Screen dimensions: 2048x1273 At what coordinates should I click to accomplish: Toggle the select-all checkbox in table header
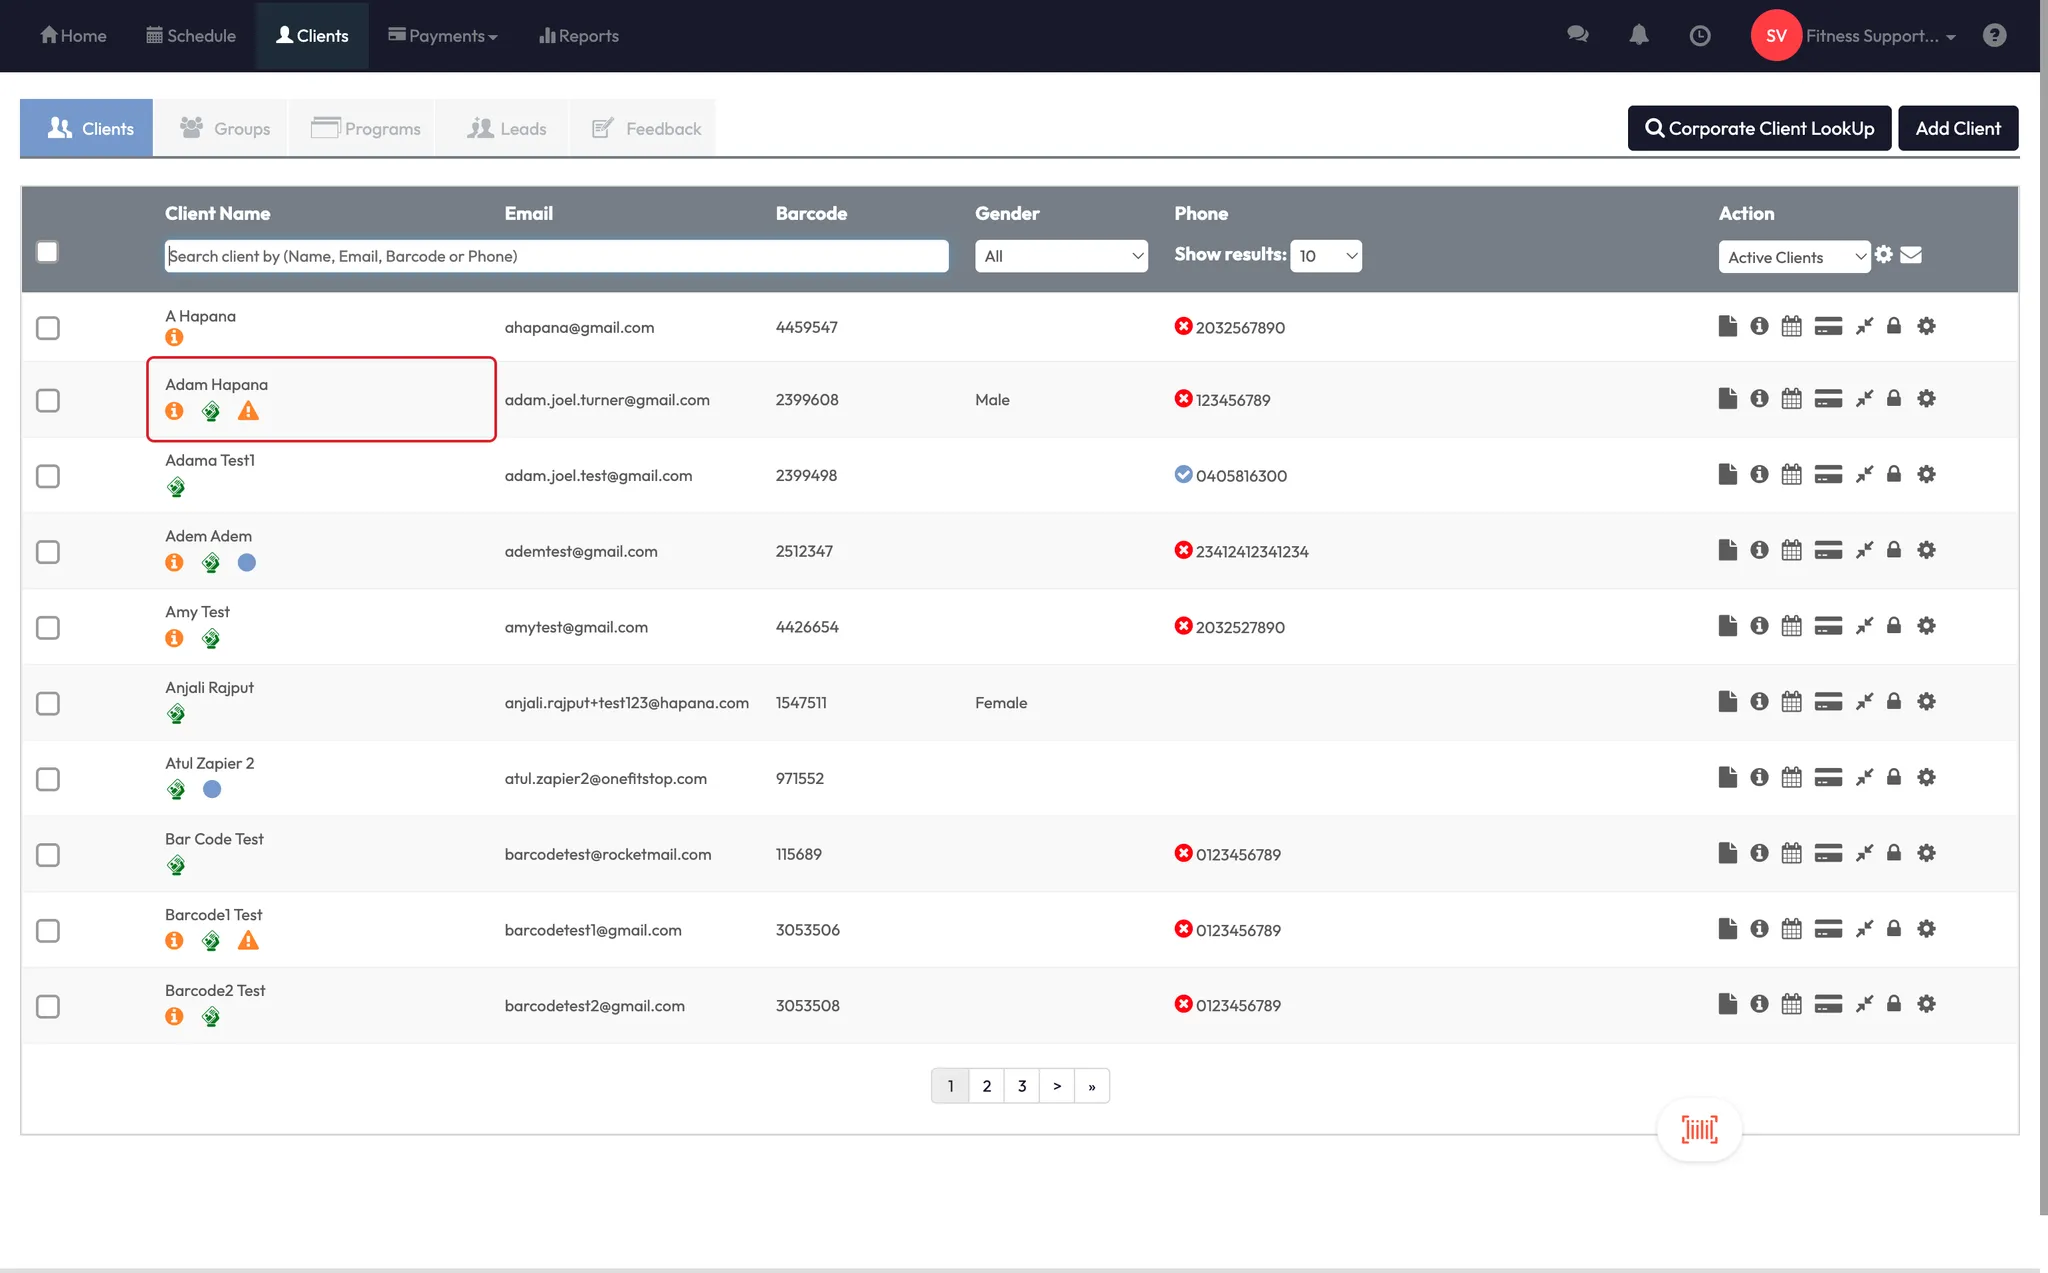pyautogui.click(x=47, y=251)
